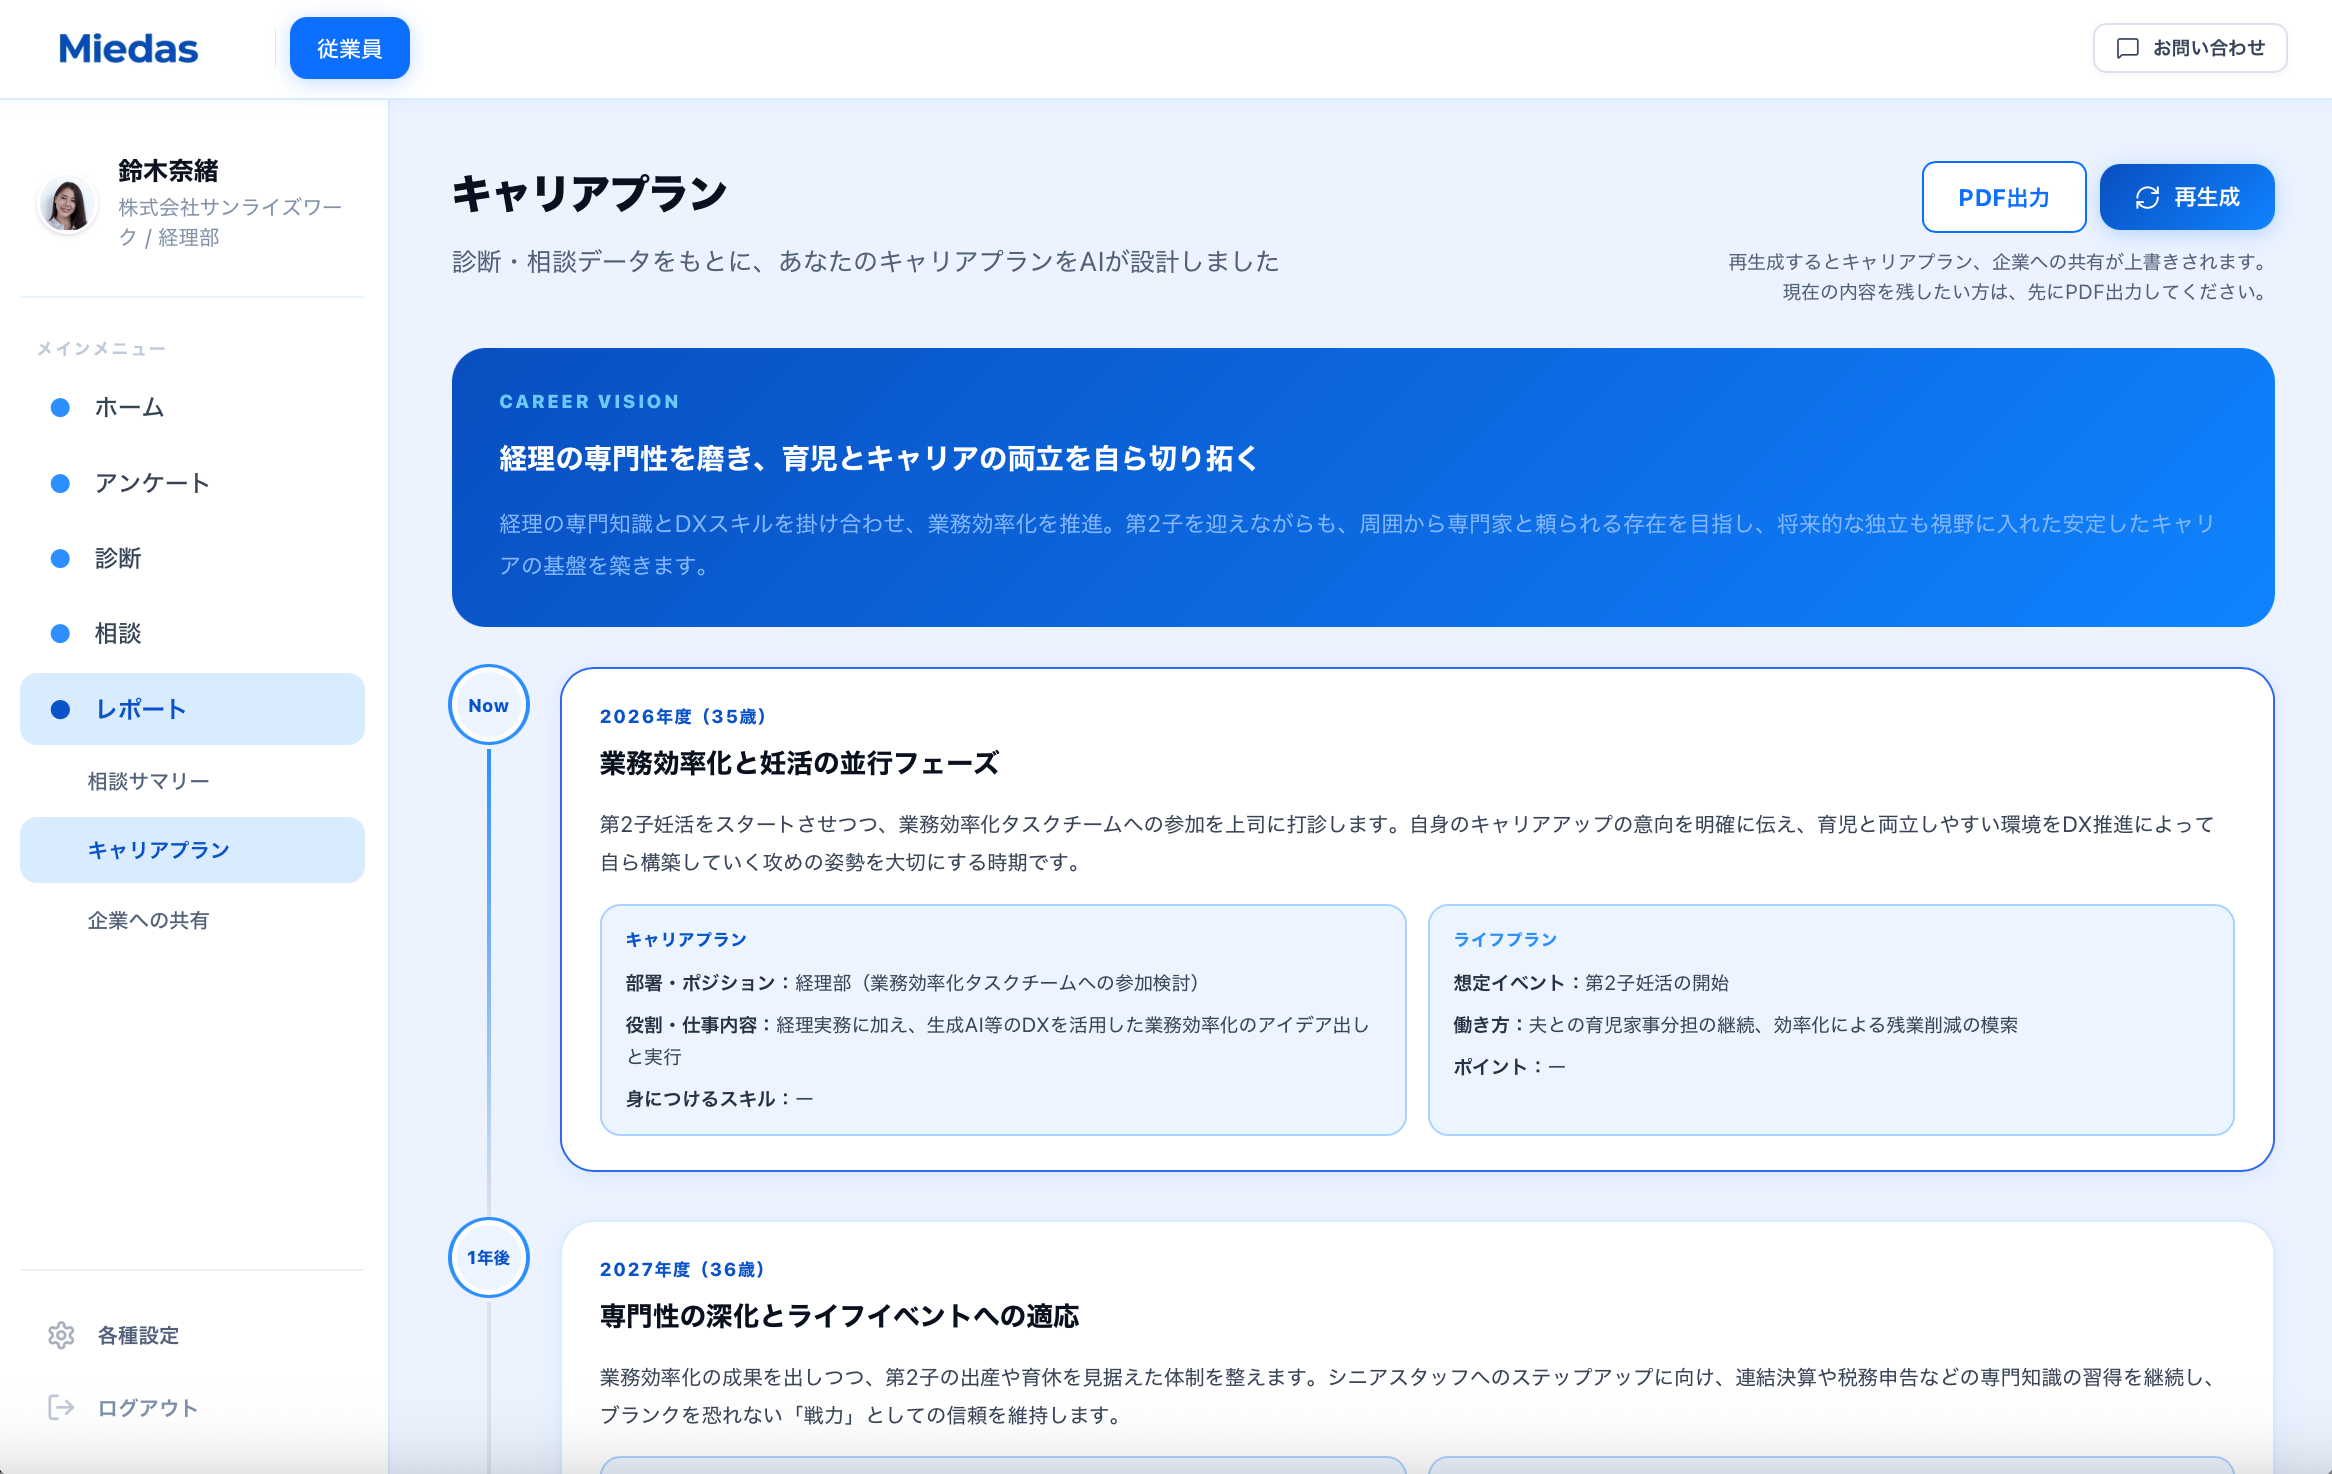Image resolution: width=2332 pixels, height=1474 pixels.
Task: Click the 診断・相談データをもとに subtitle
Action: [x=866, y=261]
